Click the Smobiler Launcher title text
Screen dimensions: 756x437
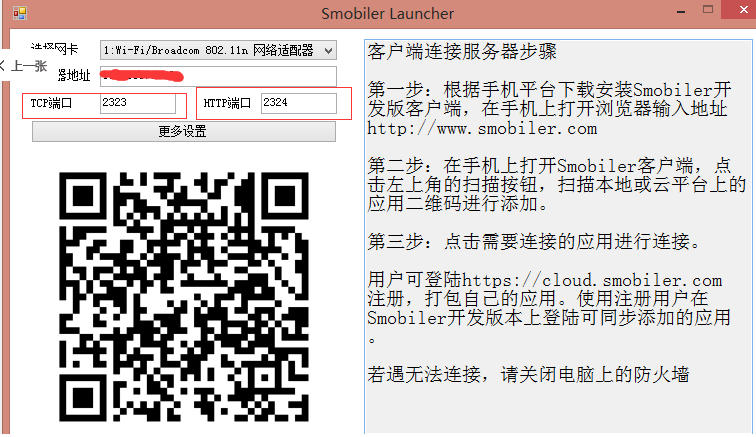[388, 14]
